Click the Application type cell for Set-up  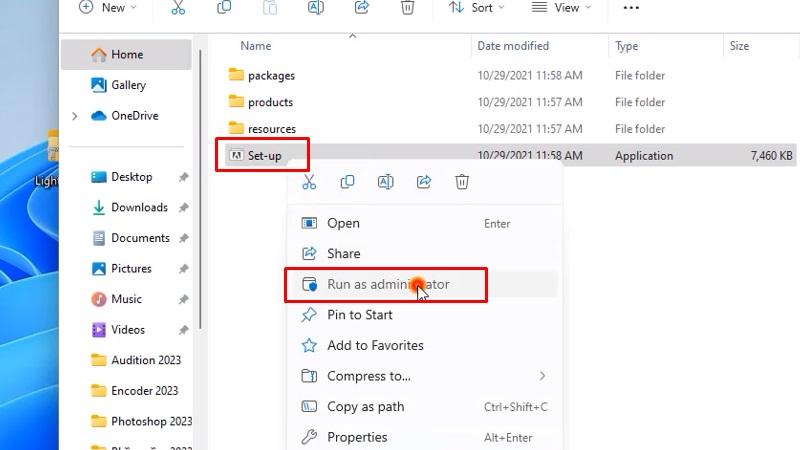[644, 156]
